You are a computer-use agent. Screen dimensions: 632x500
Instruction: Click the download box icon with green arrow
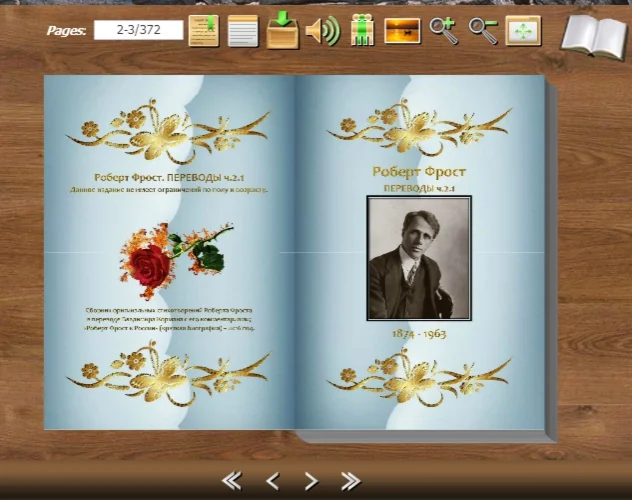click(x=283, y=30)
